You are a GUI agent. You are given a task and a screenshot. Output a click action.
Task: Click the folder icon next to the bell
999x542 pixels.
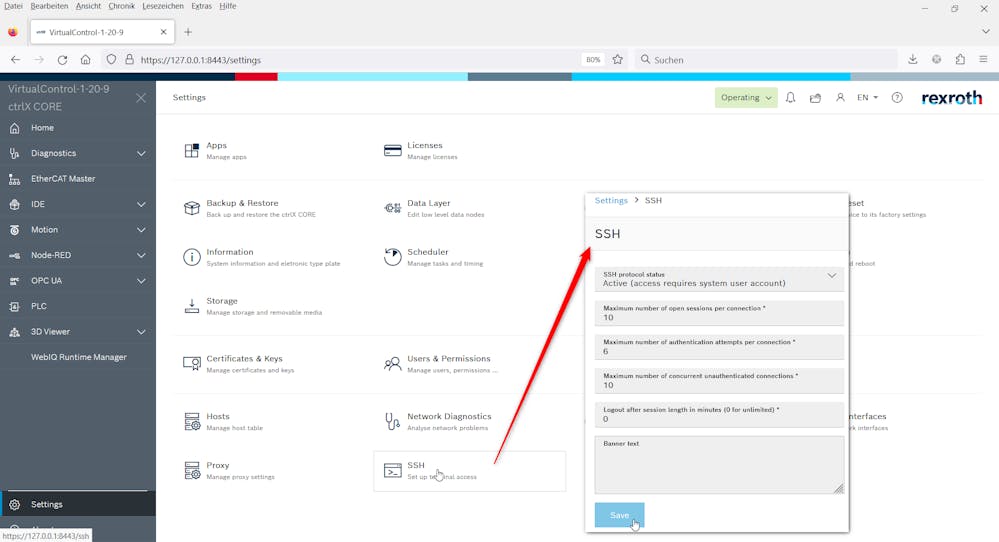(x=815, y=98)
